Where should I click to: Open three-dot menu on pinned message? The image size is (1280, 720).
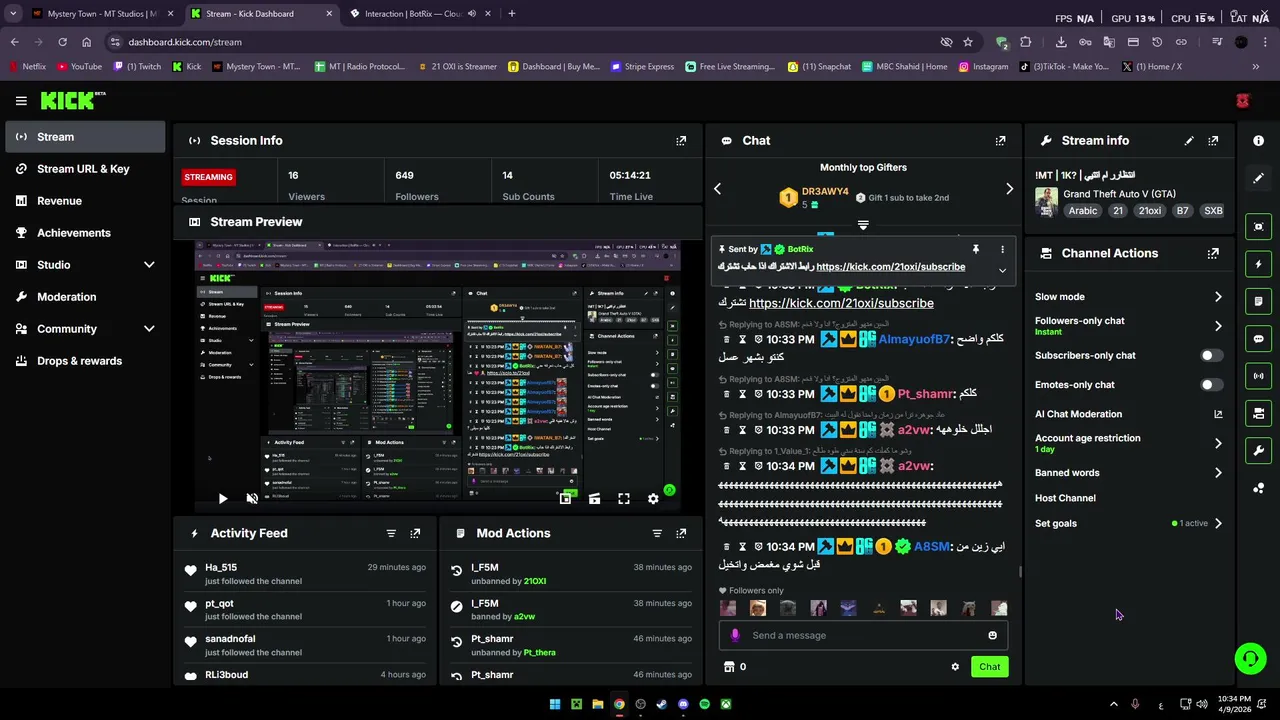[x=1002, y=249]
